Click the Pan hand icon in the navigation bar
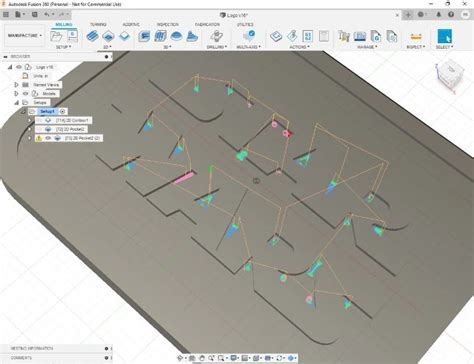The image size is (474, 364). click(202, 358)
